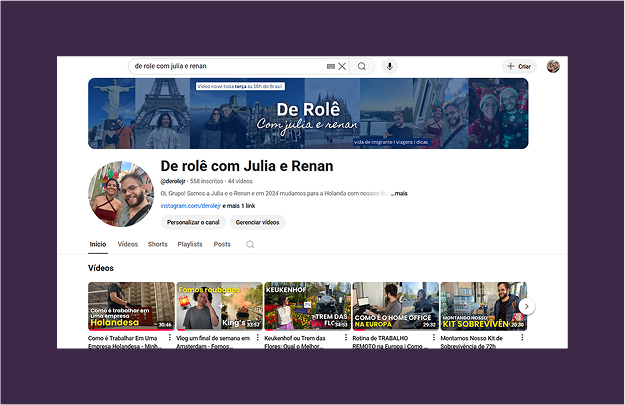Open options menu for 'Keukenhof ou Trem das' video
Image resolution: width=625 pixels, height=405 pixels.
[x=346, y=338]
